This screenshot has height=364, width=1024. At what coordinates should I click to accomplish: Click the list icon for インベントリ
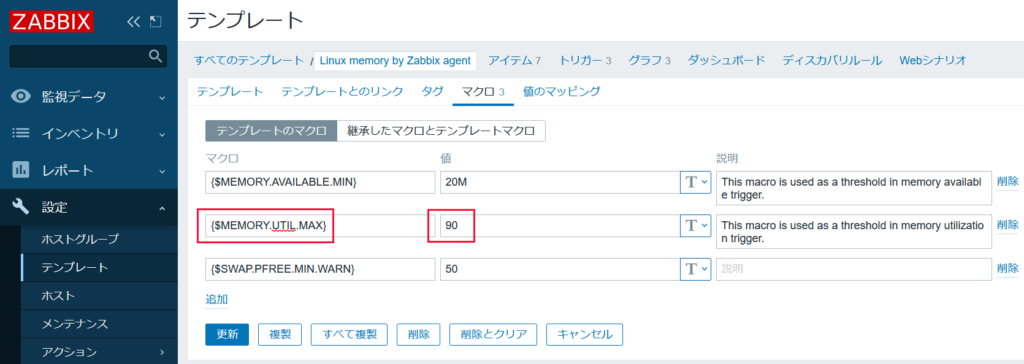coord(22,133)
